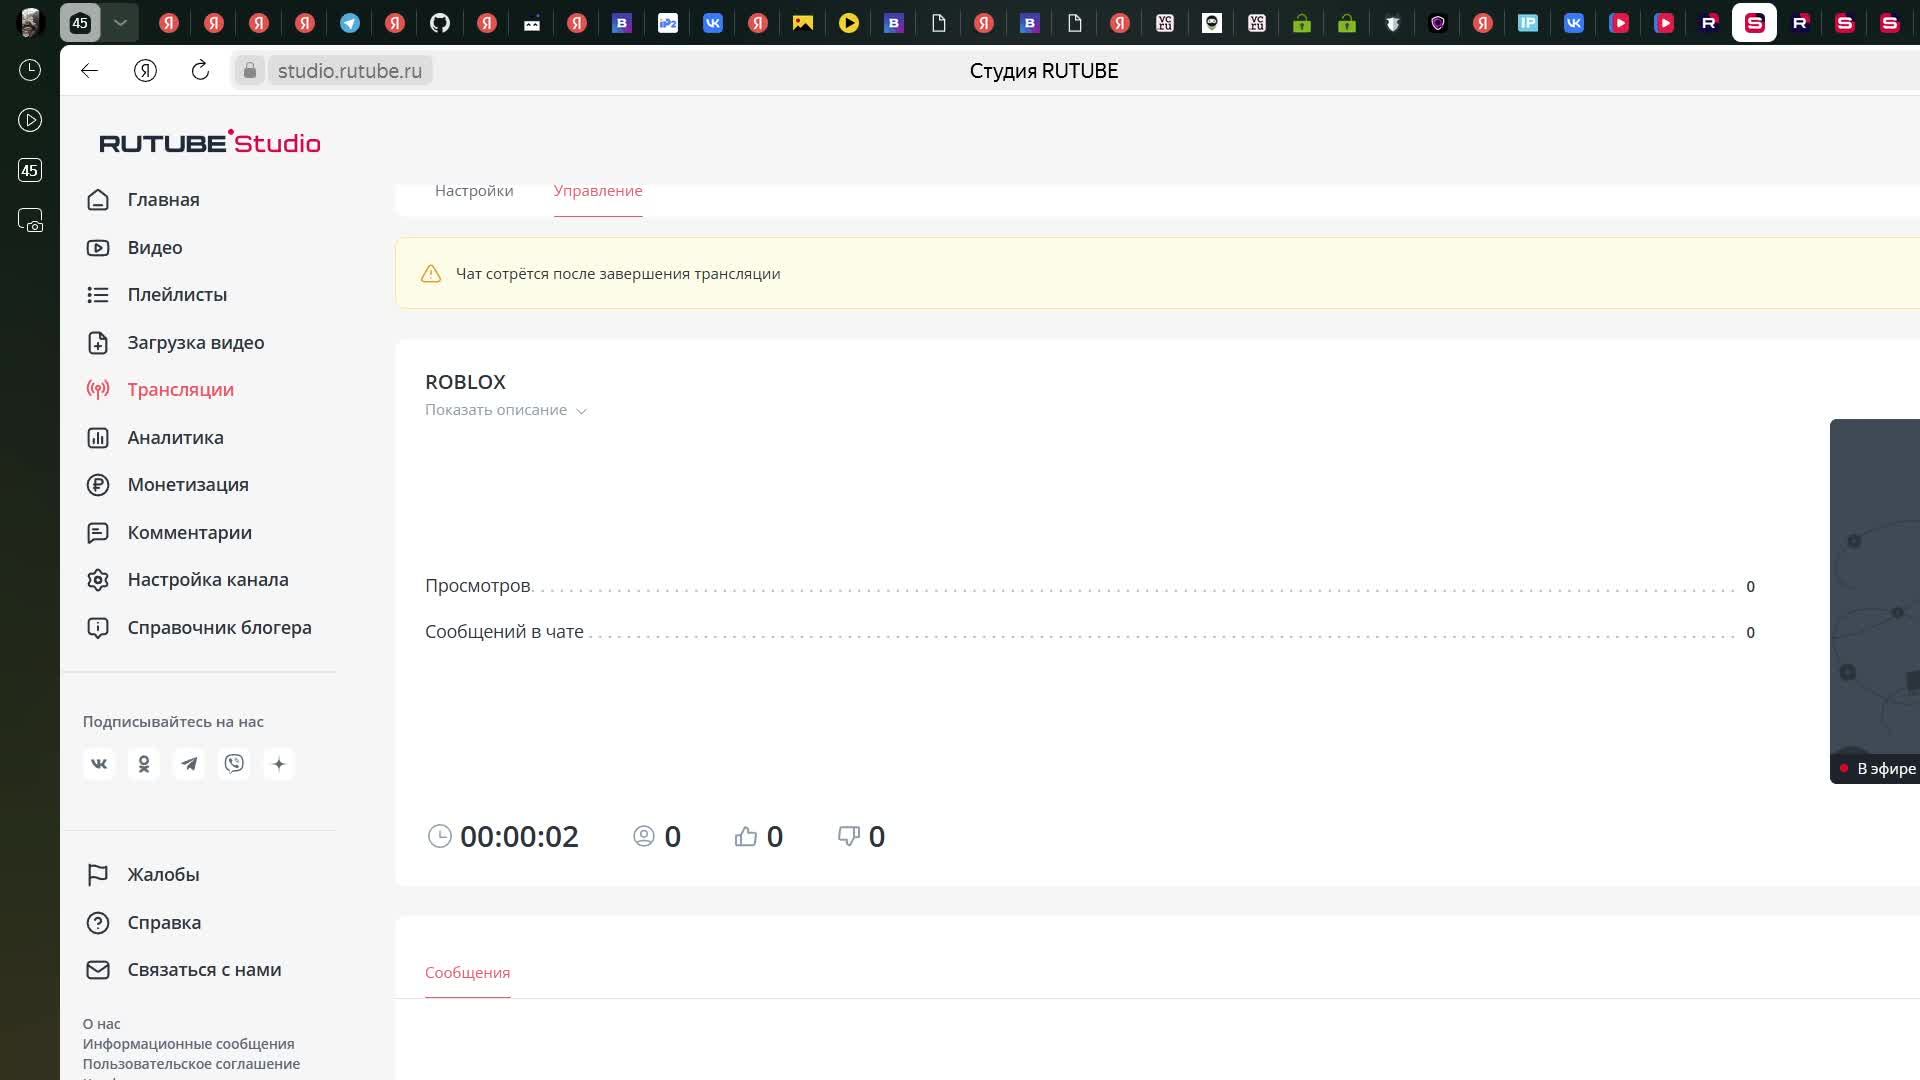
Task: Switch to the yellow play-button browser tab
Action: click(849, 22)
